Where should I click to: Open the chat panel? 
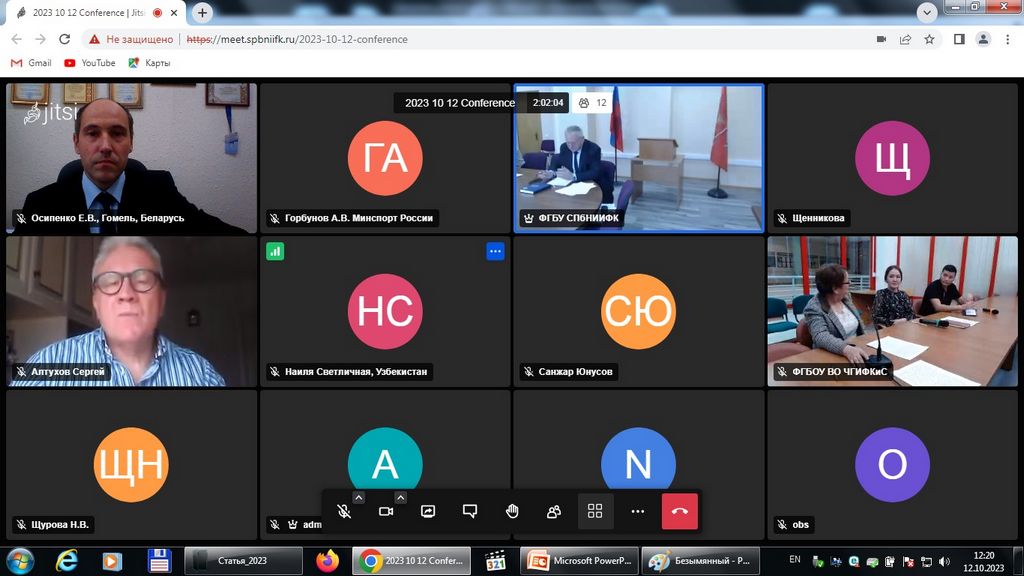[x=470, y=511]
